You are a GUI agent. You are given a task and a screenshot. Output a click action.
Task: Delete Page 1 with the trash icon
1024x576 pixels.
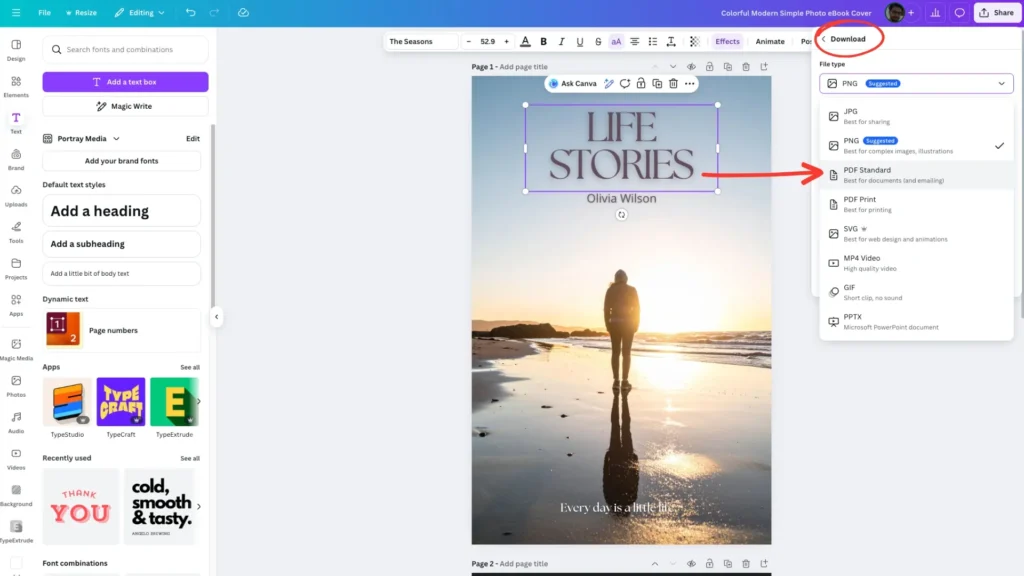point(746,66)
